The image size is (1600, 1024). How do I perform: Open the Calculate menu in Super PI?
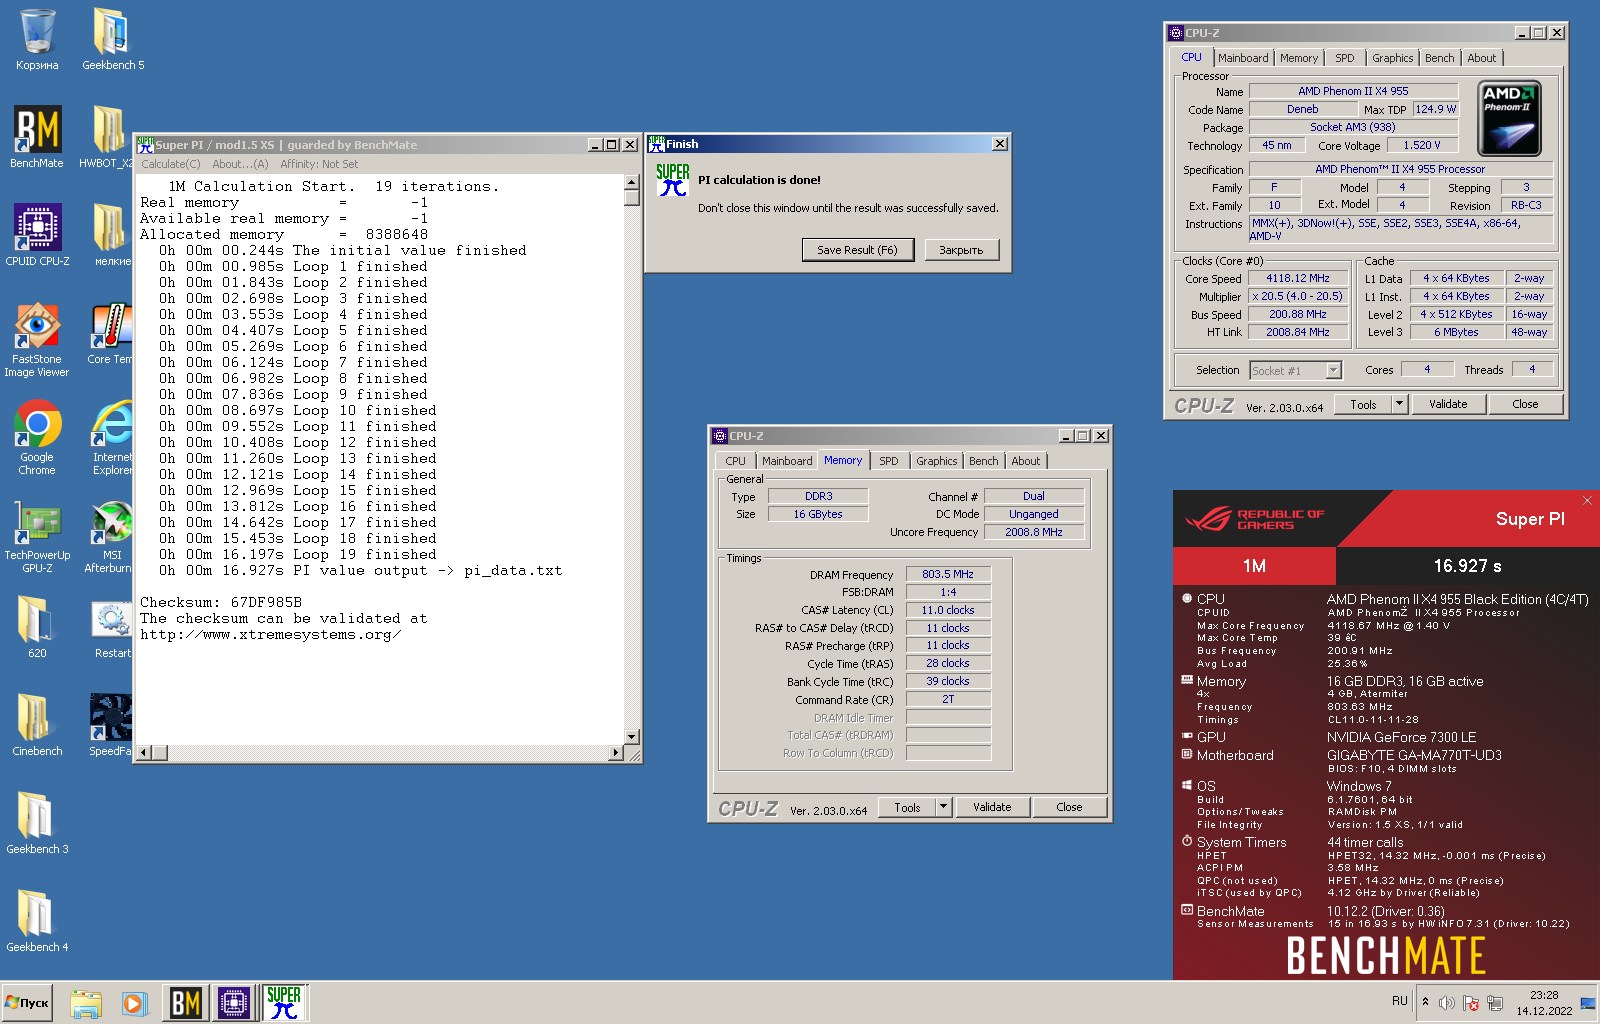tap(171, 164)
